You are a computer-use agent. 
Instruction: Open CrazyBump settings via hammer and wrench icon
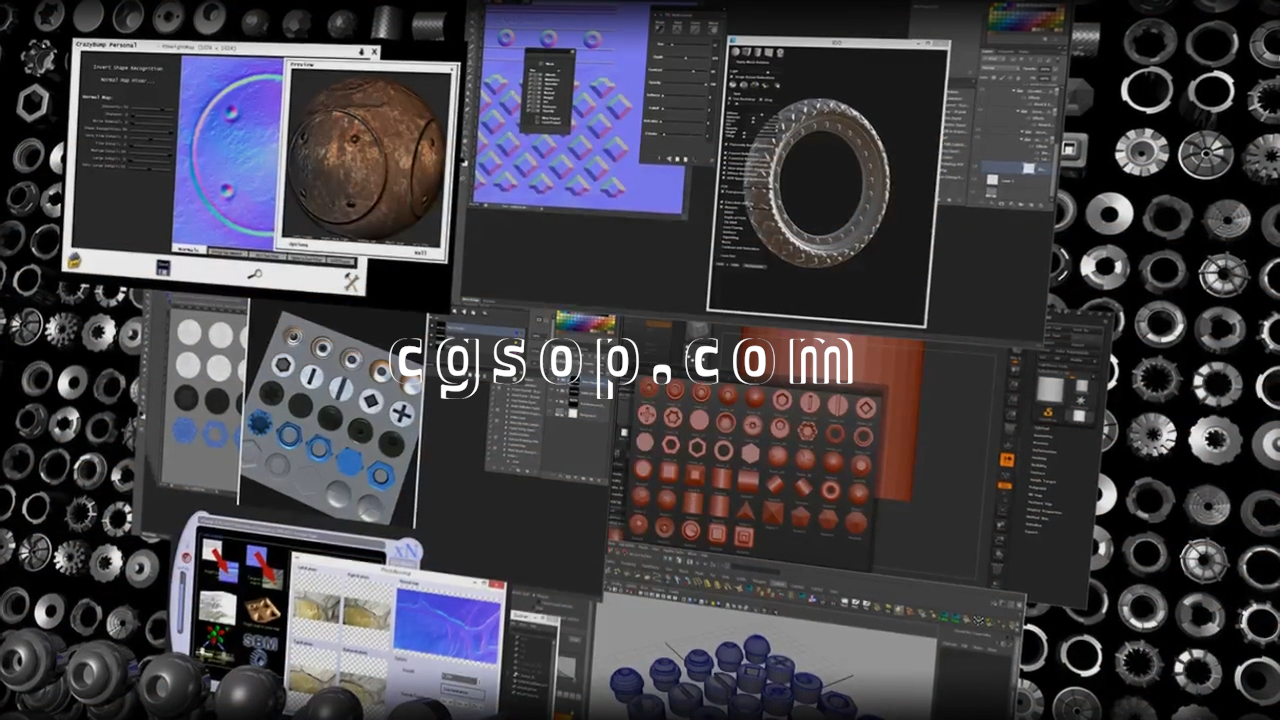click(351, 282)
